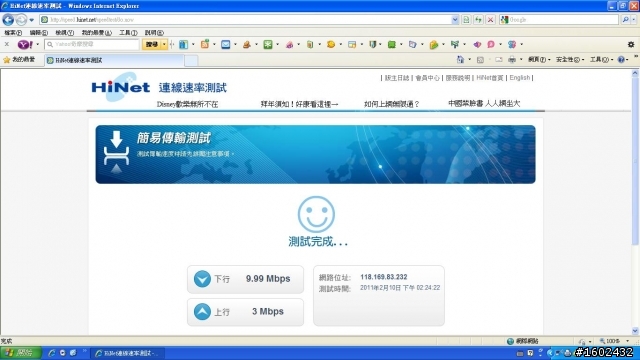Viewport: 640px width, 360px height.
Task: Open Yahoo toolbar settings gear
Action: pyautogui.click(x=631, y=44)
